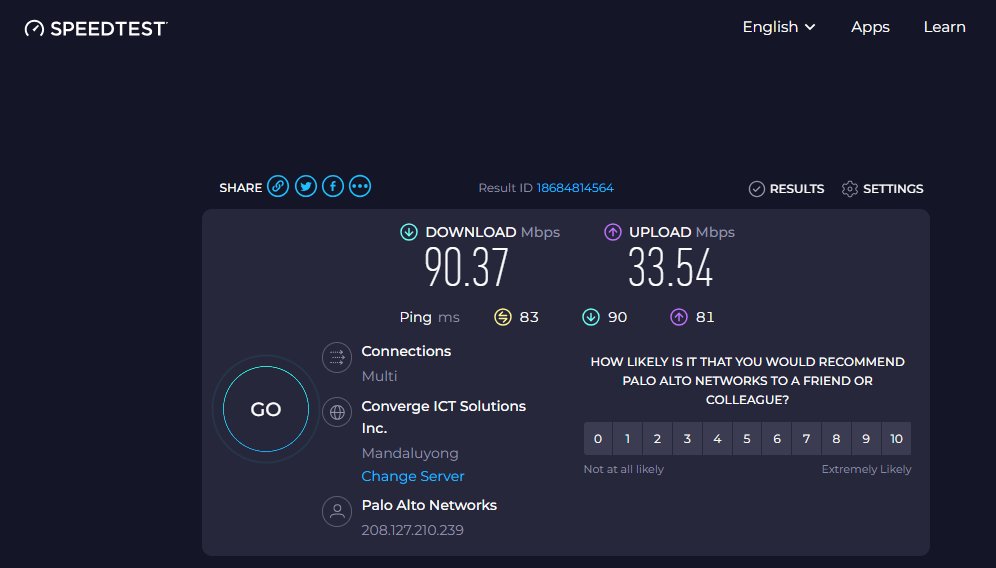Viewport: 996px width, 568px height.
Task: Rate recommendation as 2
Action: 657,438
